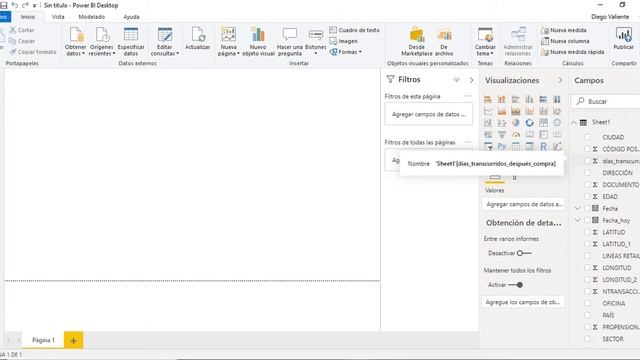Viewport: 640px width, 360px height.
Task: Switch to the Ayuda ribbon tab
Action: pyautogui.click(x=131, y=17)
